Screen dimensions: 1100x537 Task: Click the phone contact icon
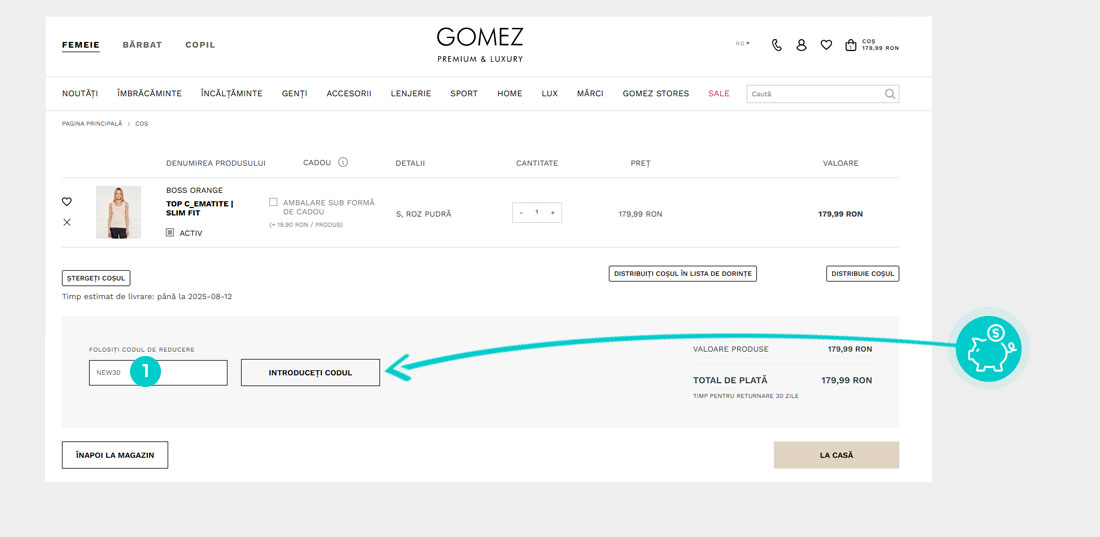click(x=777, y=45)
